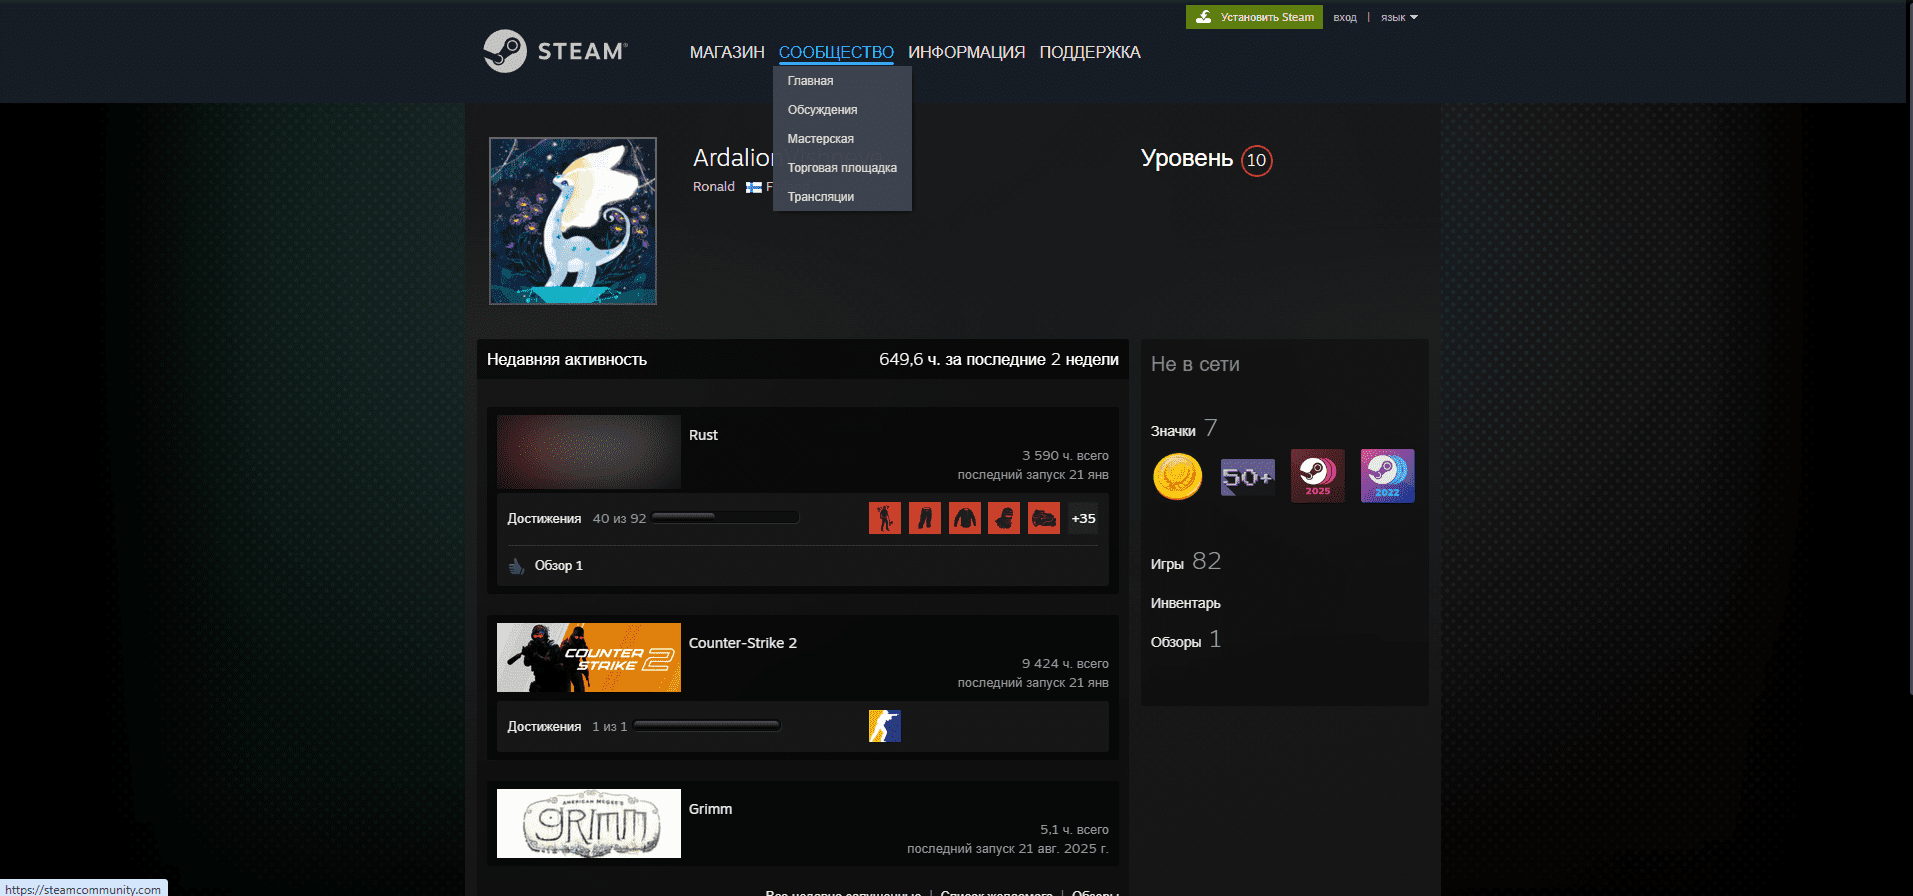The height and width of the screenshot is (896, 1913).
Task: Open the СООБЩЕСТВО menu
Action: 836,52
